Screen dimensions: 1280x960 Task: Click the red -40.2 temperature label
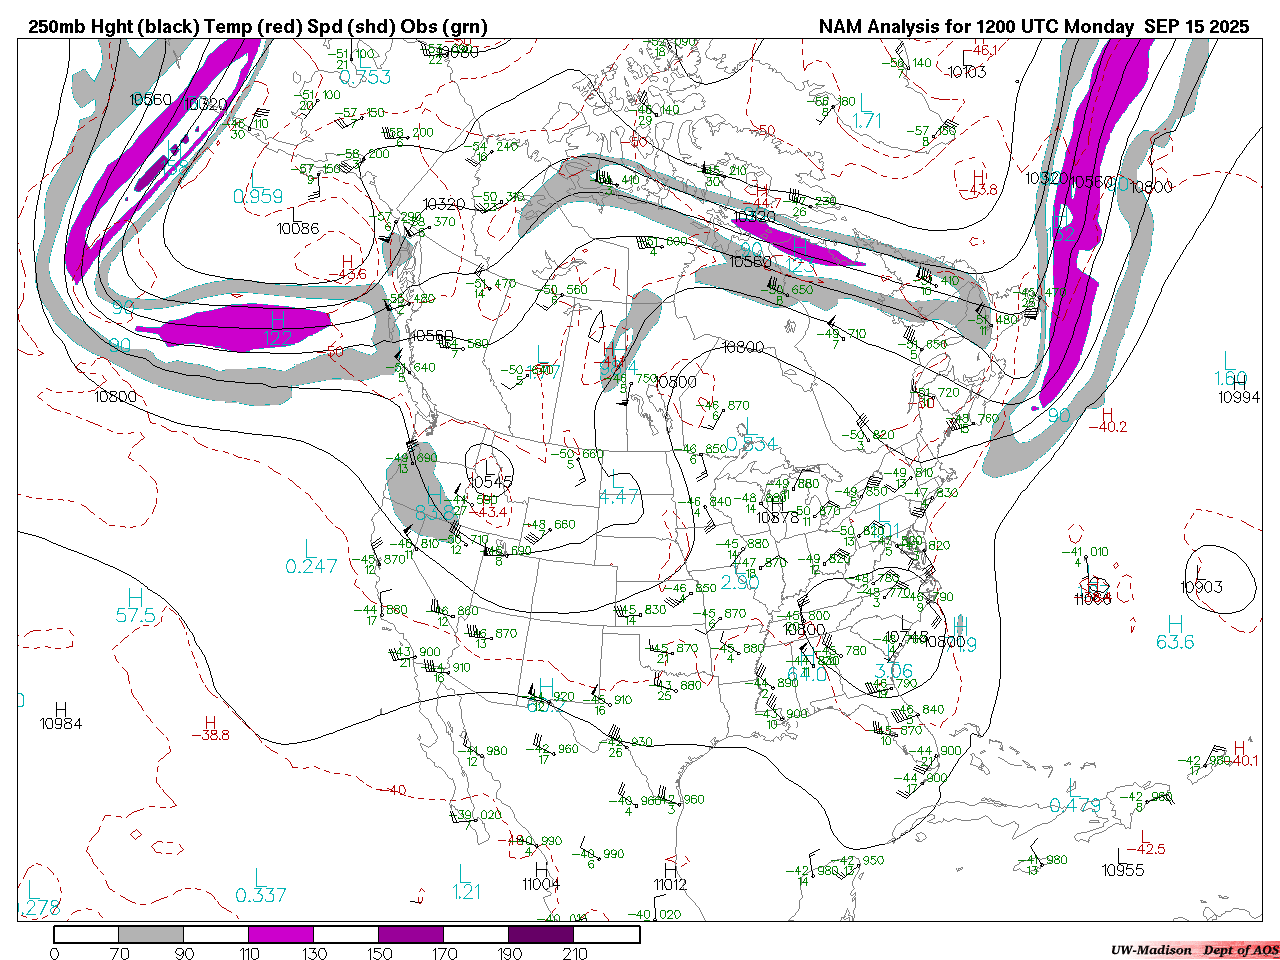(1107, 427)
